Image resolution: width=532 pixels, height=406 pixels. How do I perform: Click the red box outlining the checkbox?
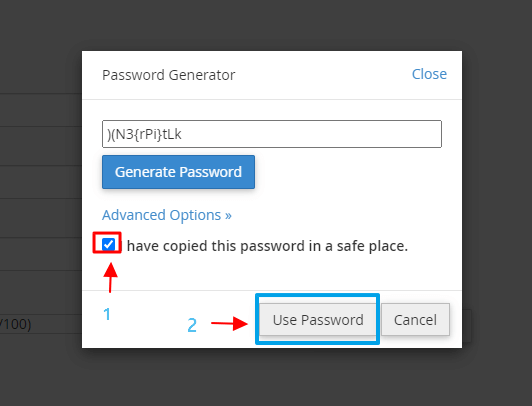point(107,243)
